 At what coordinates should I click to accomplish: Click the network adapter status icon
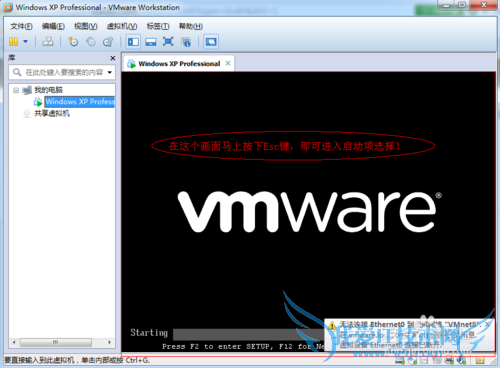(437, 360)
